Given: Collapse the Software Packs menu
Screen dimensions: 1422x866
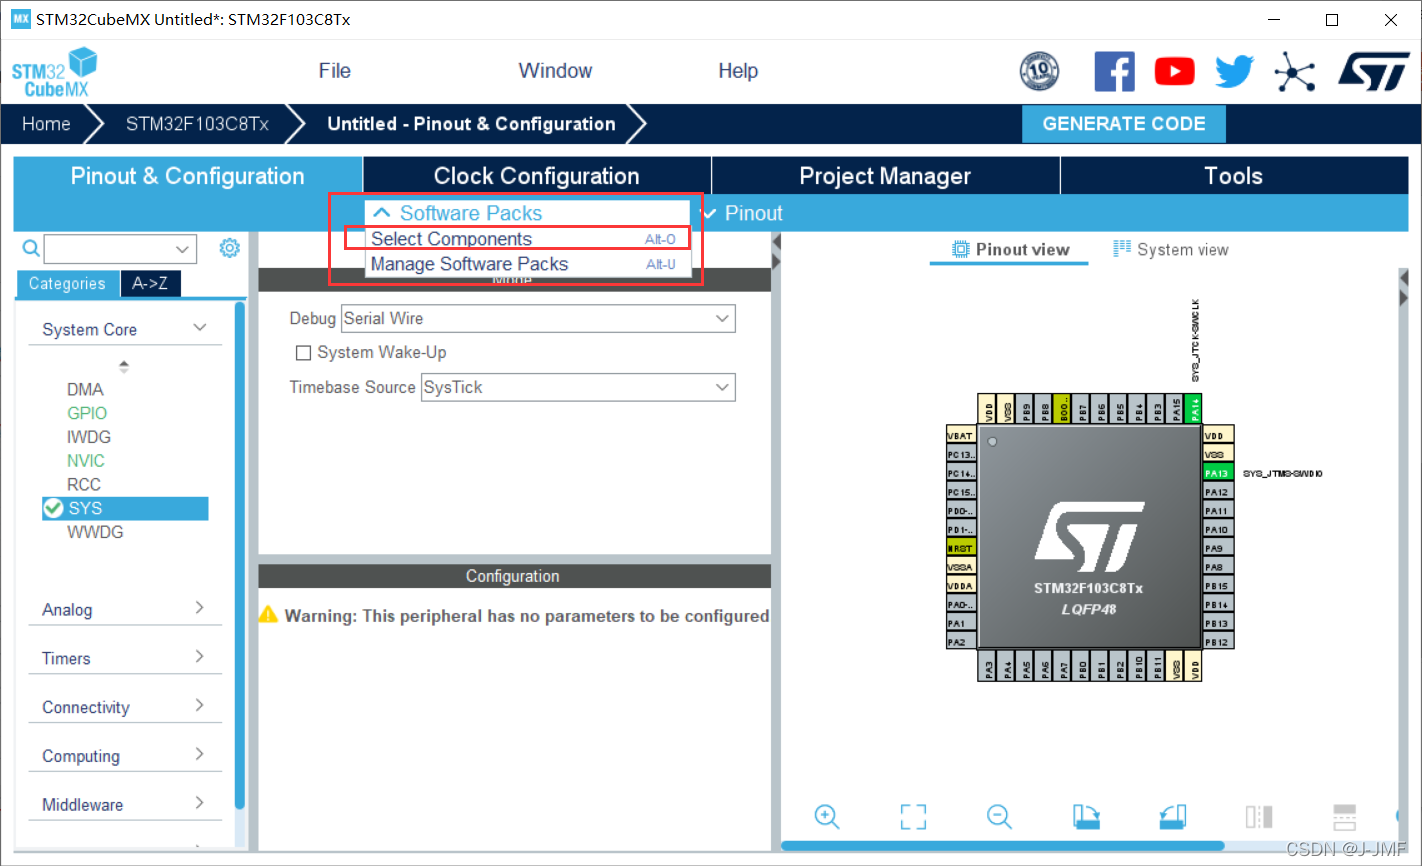Looking at the screenshot, I should tap(528, 213).
